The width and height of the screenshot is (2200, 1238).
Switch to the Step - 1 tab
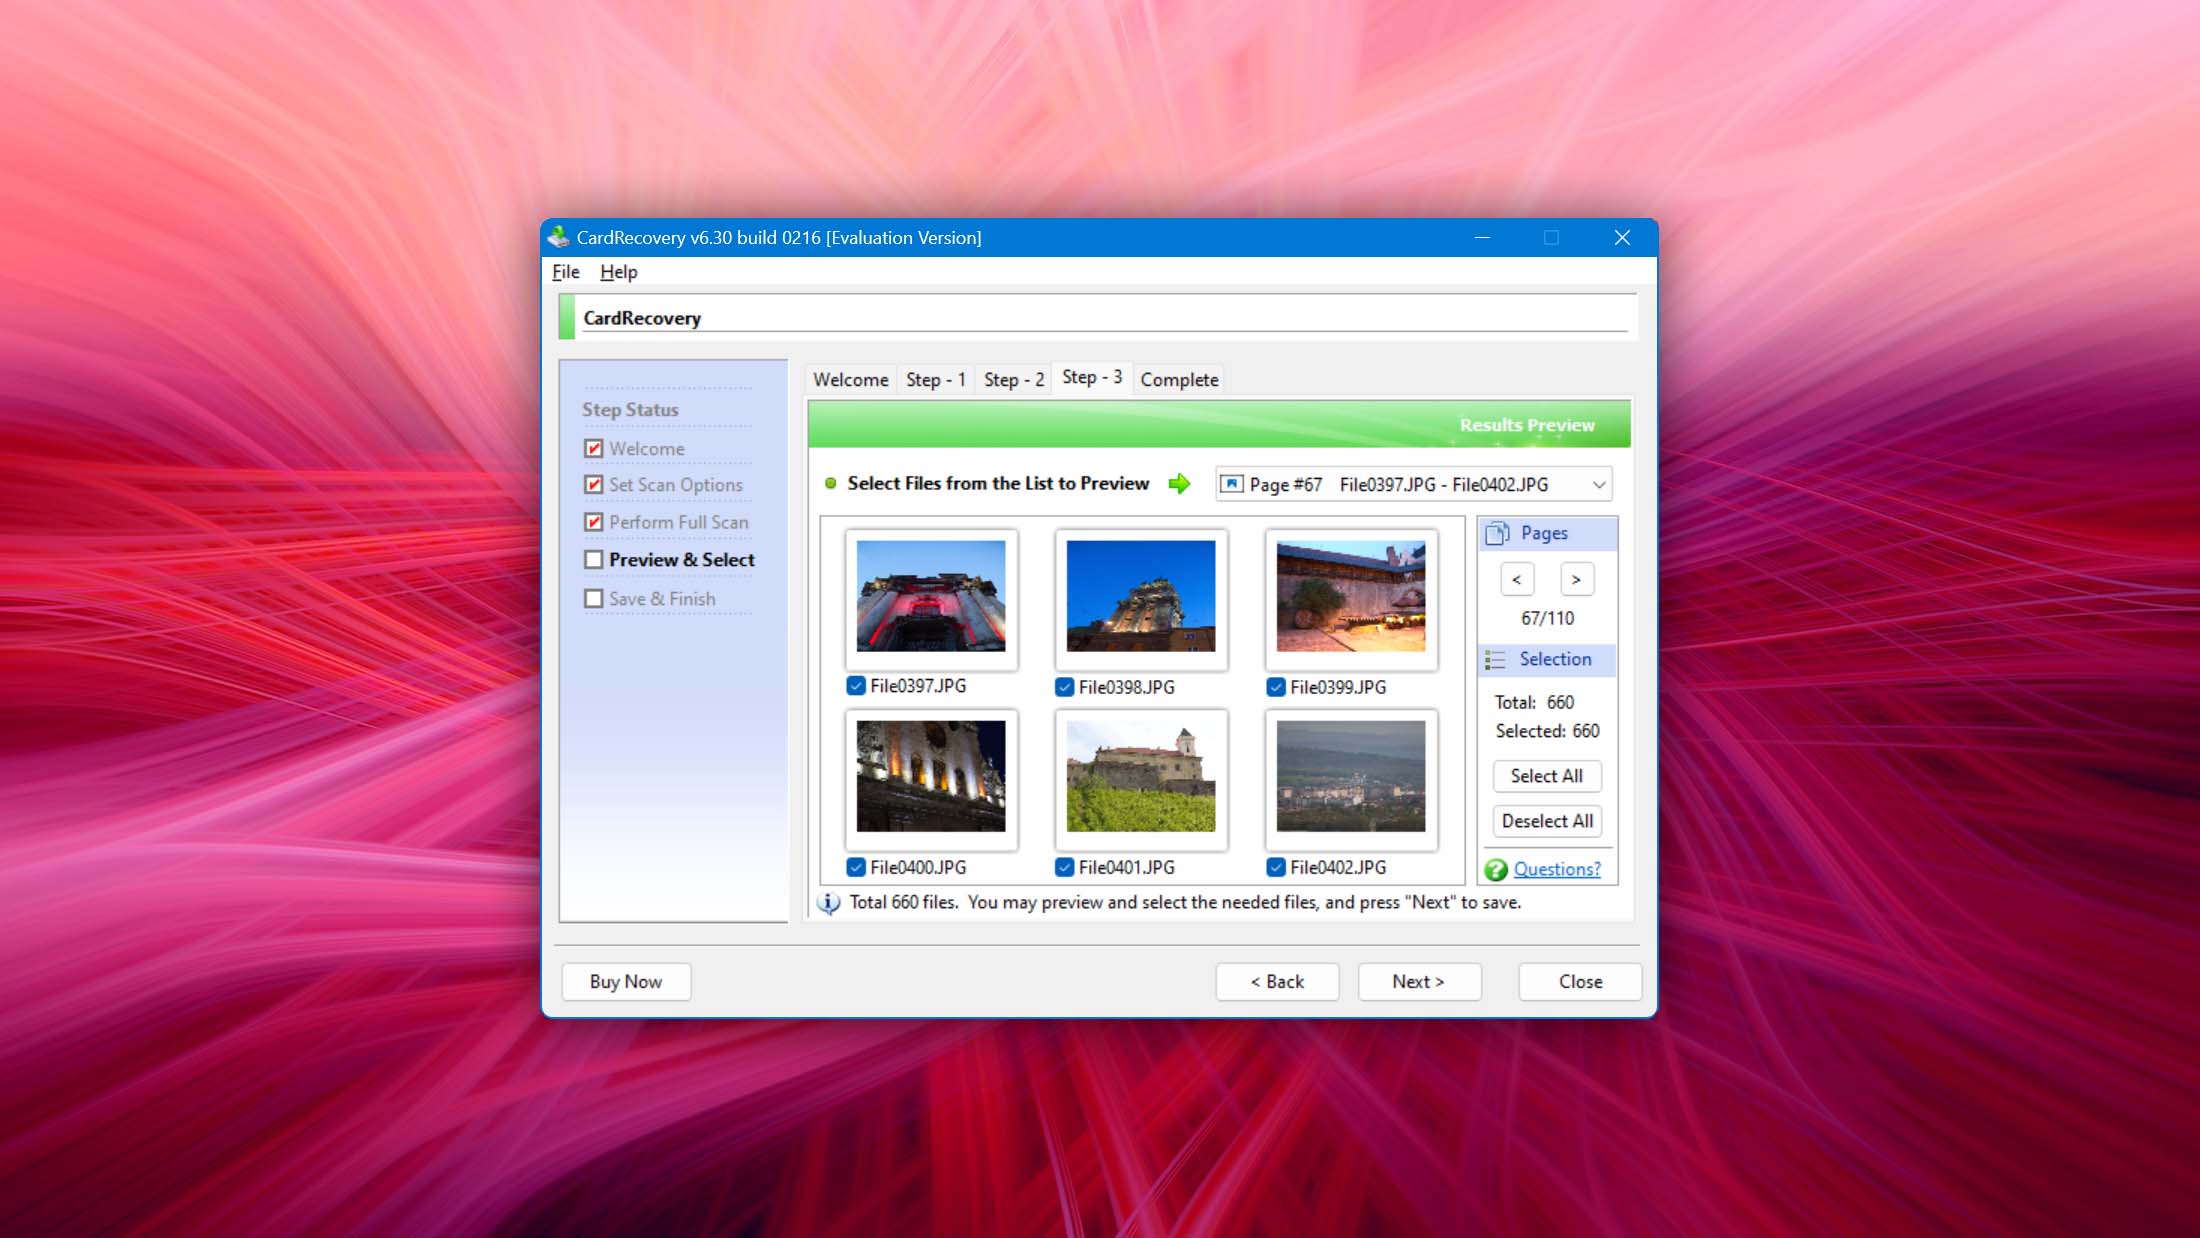tap(936, 379)
